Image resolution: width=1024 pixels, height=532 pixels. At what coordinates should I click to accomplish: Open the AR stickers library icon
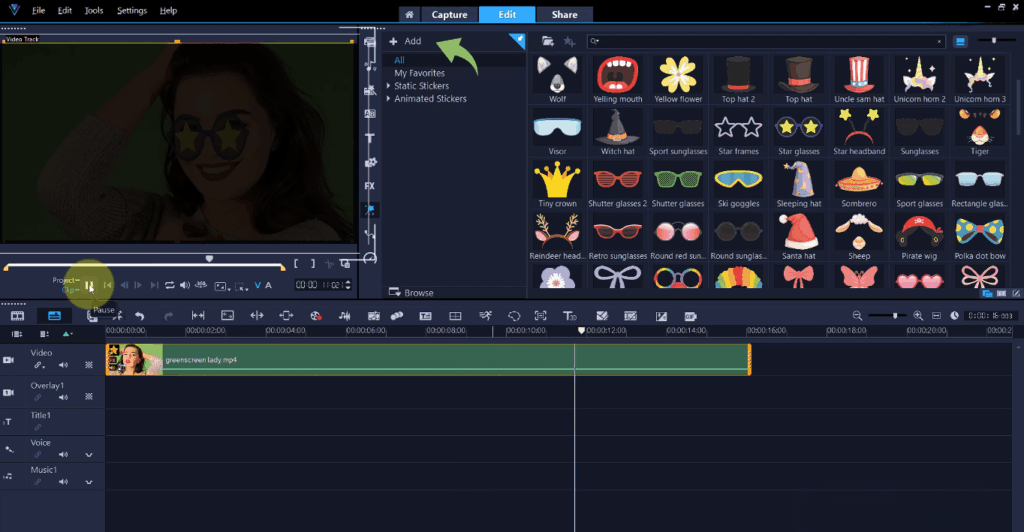370,210
